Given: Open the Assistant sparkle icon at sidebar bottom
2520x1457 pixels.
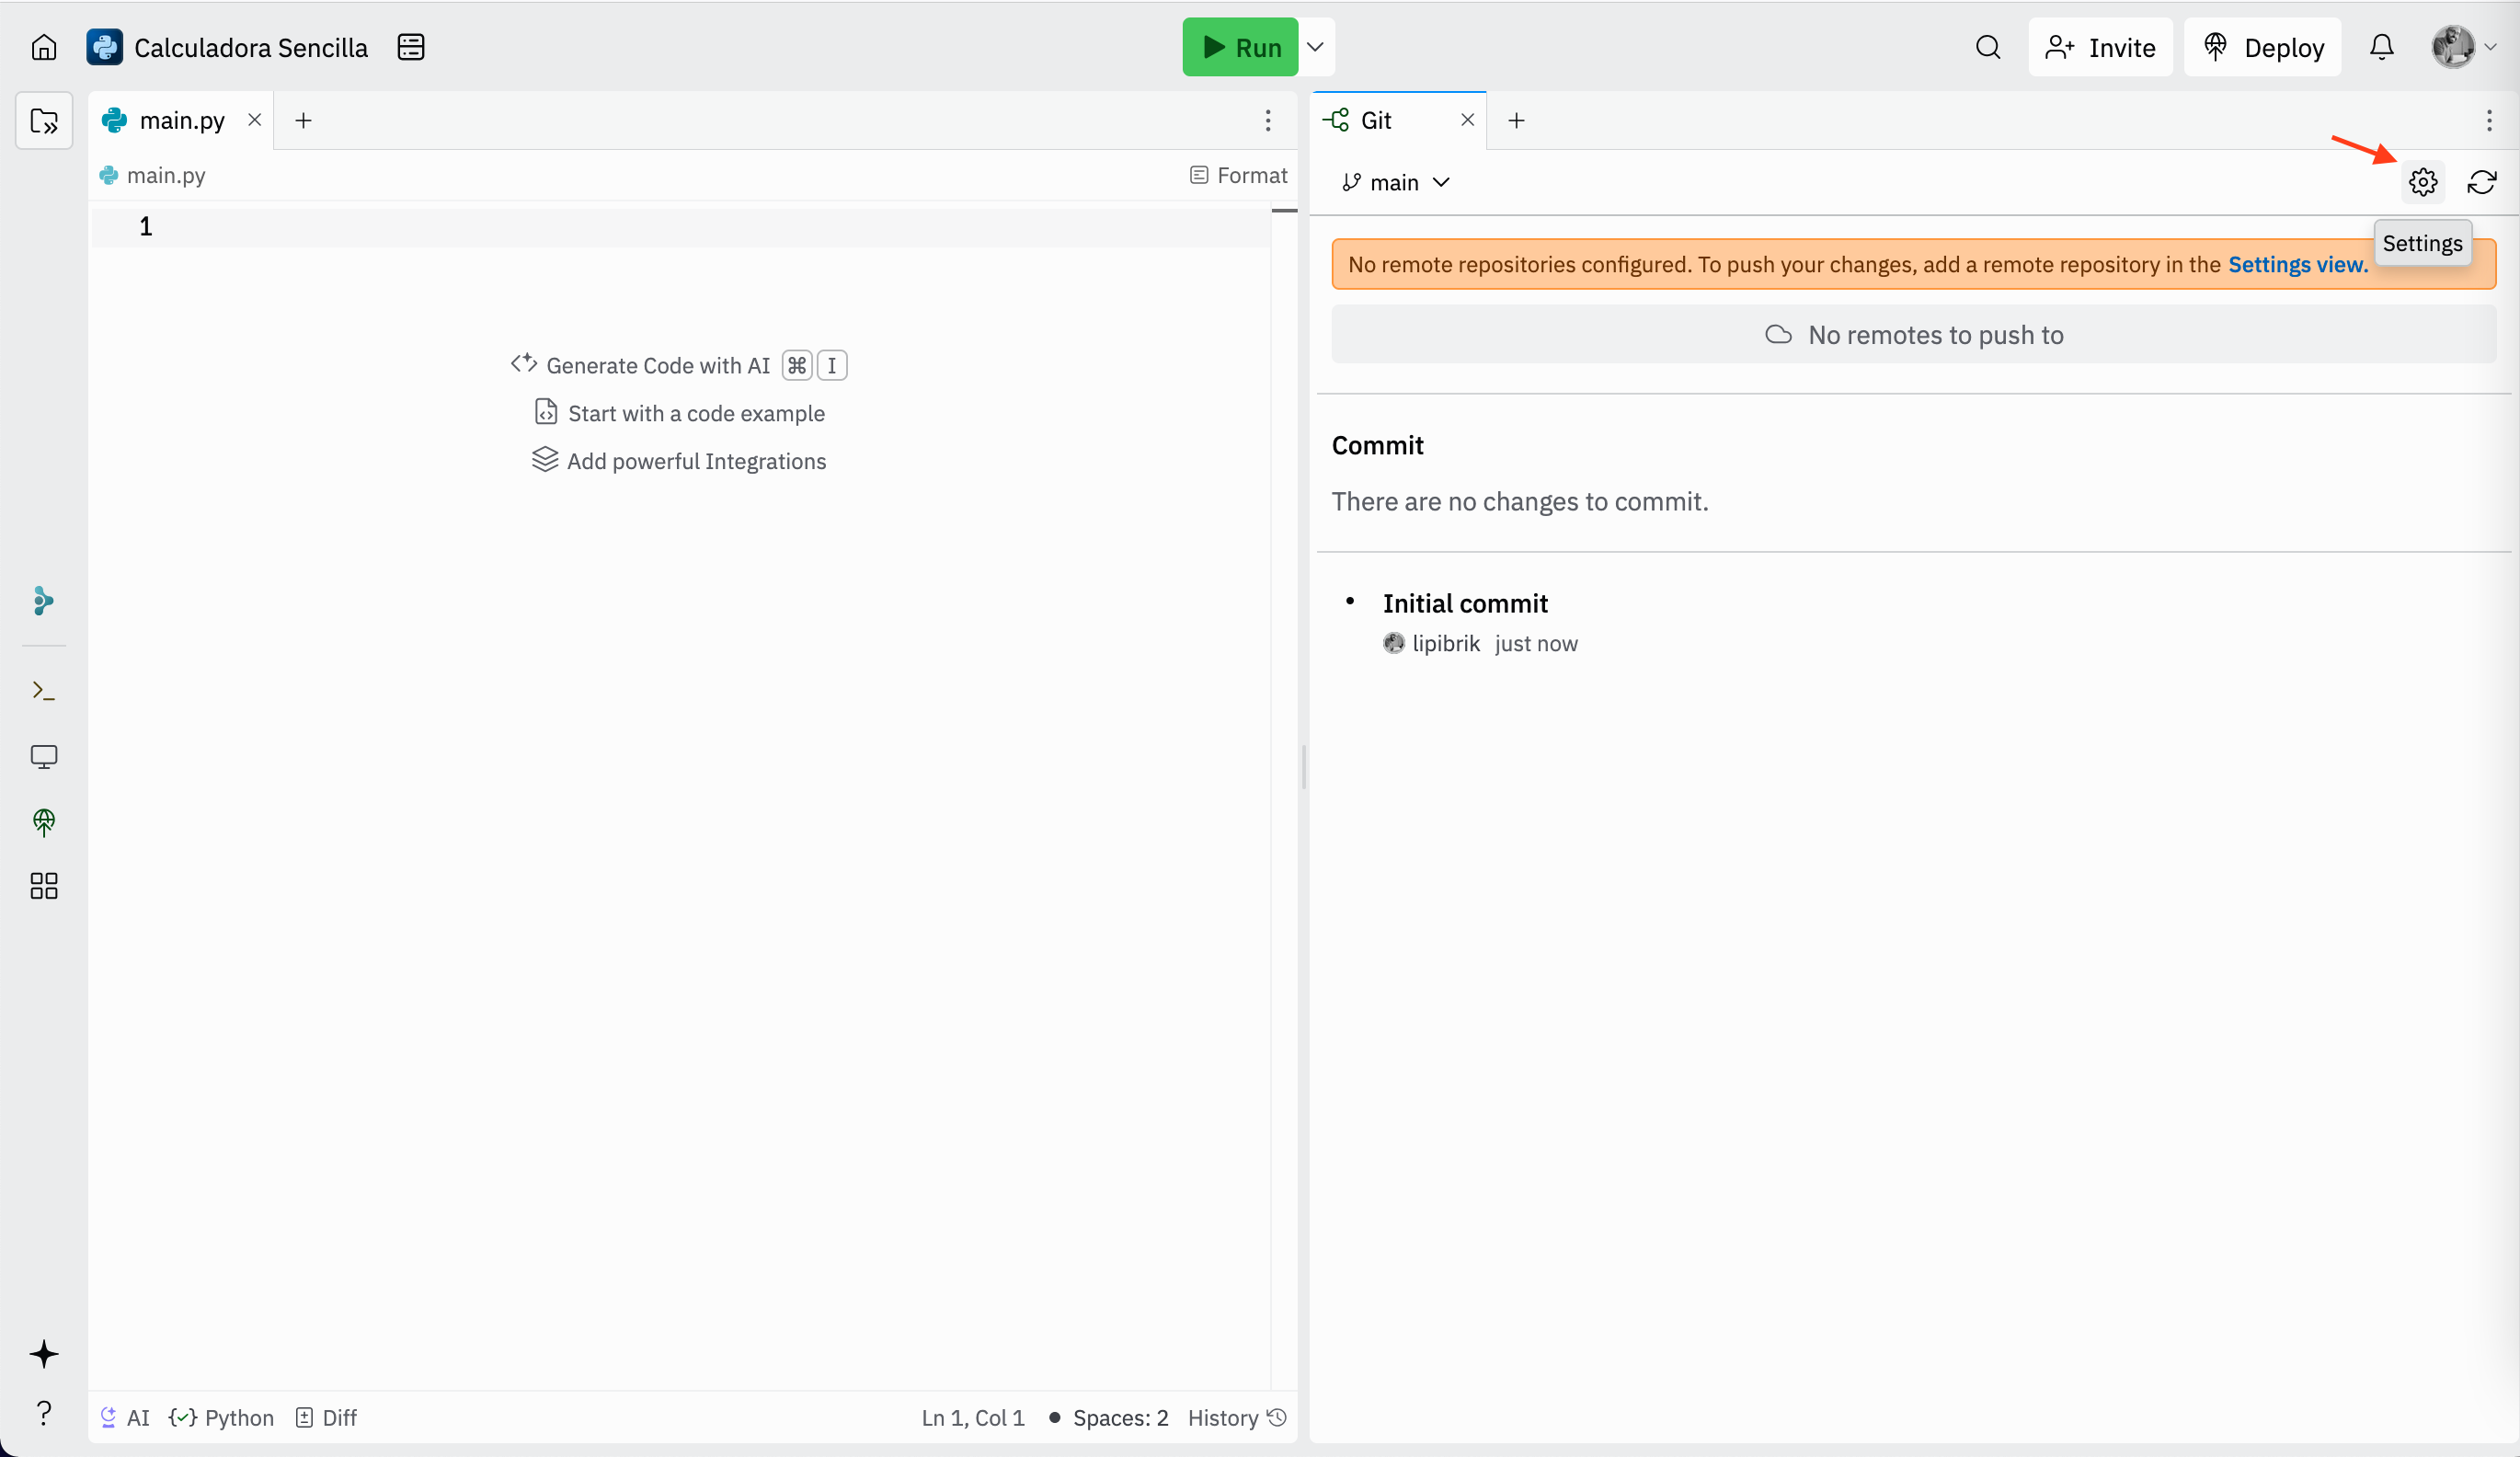Looking at the screenshot, I should pos(44,1356).
